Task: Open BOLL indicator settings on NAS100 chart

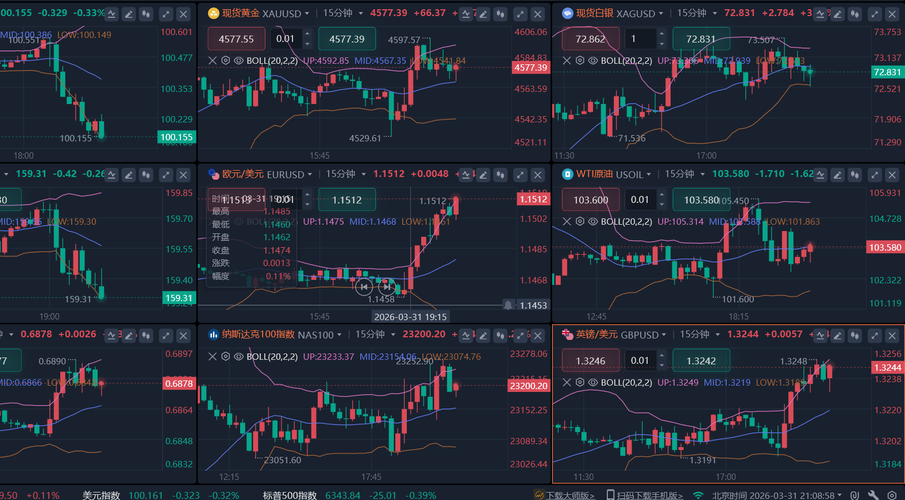Action: (x=224, y=356)
